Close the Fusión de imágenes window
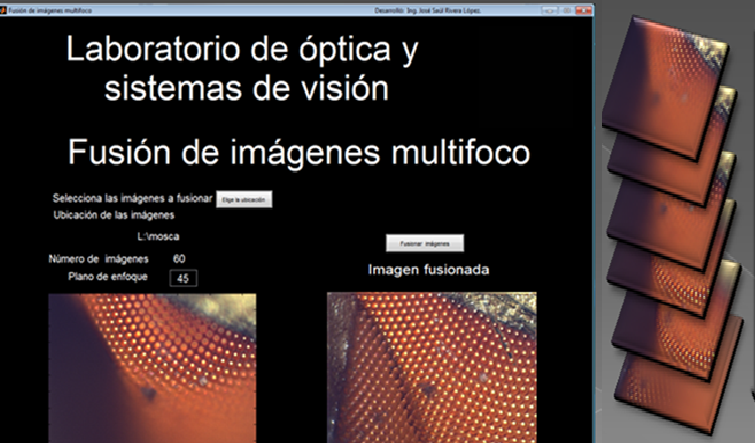755x443 pixels. pyautogui.click(x=583, y=10)
